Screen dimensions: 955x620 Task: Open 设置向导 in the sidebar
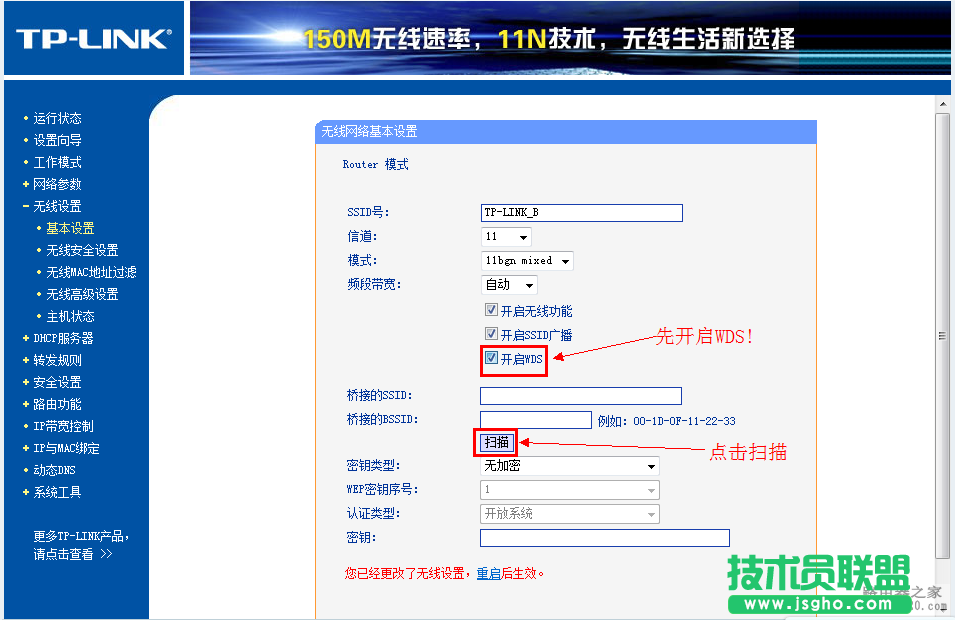click(x=57, y=140)
